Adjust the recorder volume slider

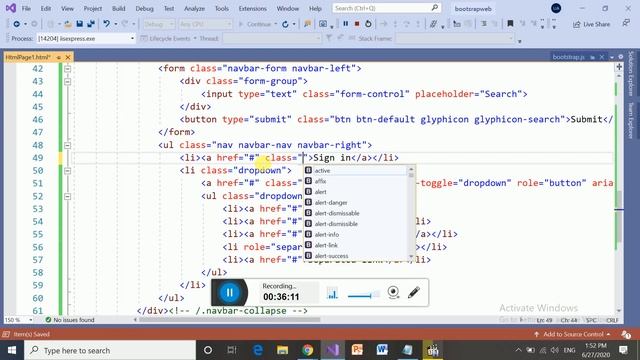pyautogui.click(x=363, y=295)
